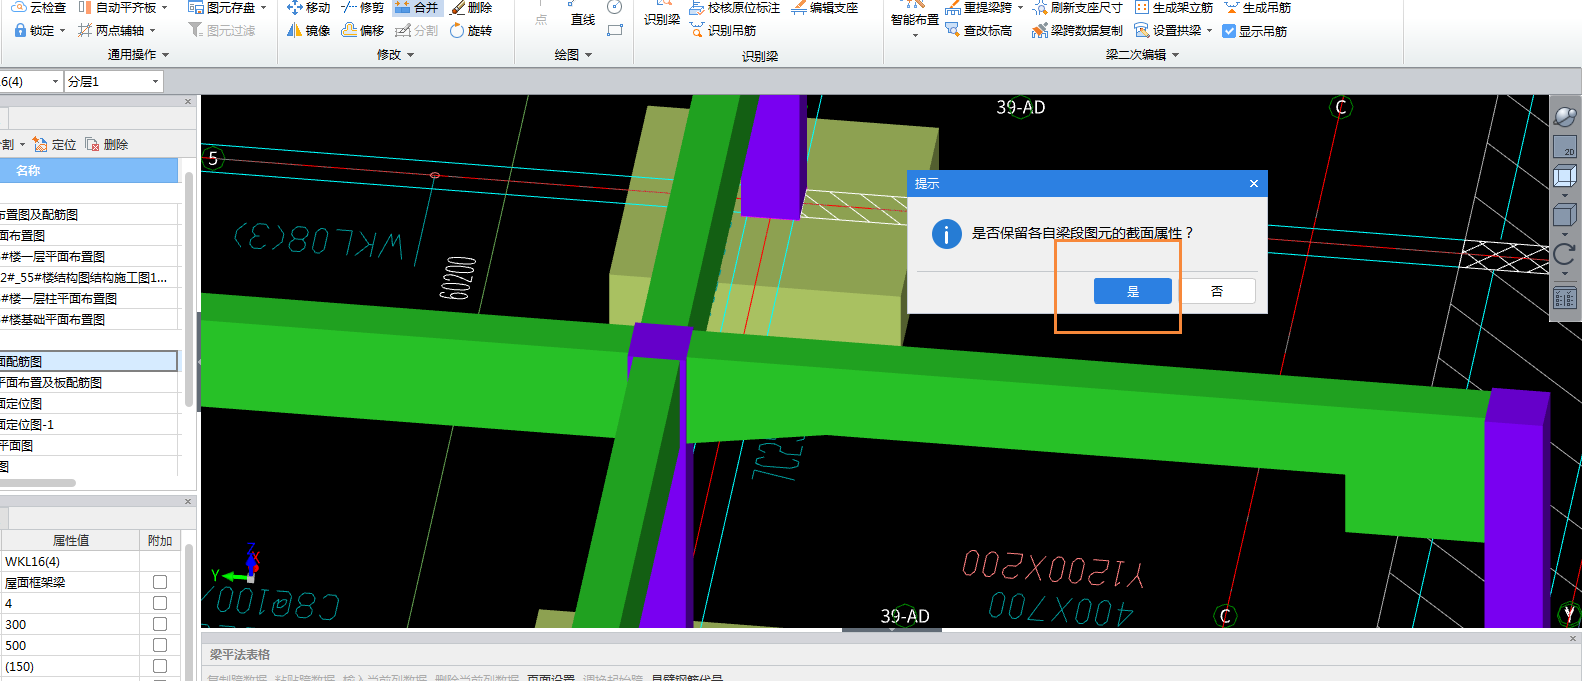The width and height of the screenshot is (1582, 681).
Task: Click the drawing list horizontal scrollbar
Action: coord(38,483)
